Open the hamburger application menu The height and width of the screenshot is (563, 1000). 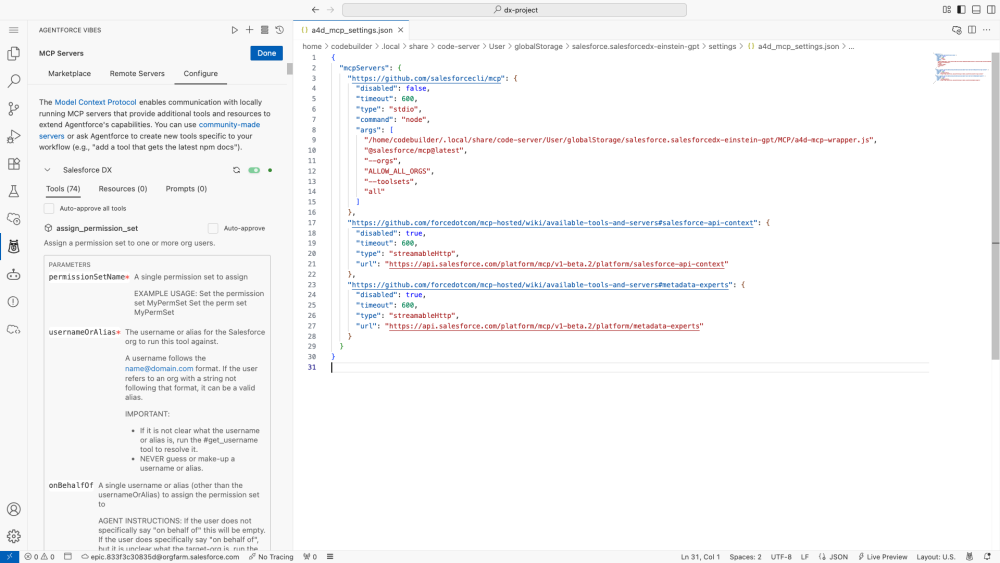(13, 30)
